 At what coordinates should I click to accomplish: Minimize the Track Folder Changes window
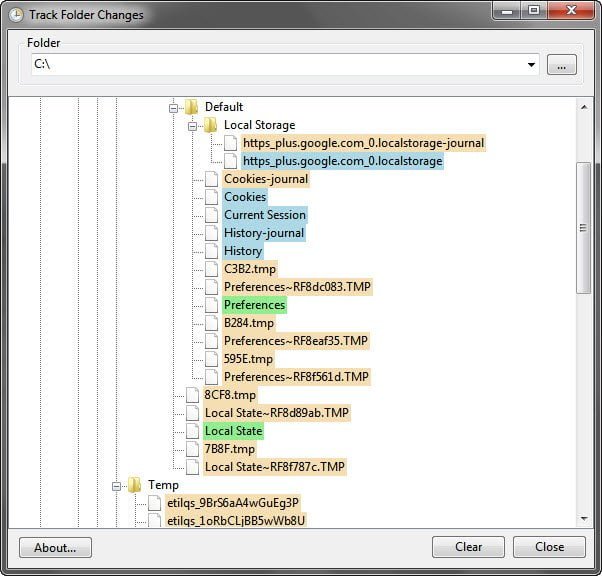(x=506, y=10)
